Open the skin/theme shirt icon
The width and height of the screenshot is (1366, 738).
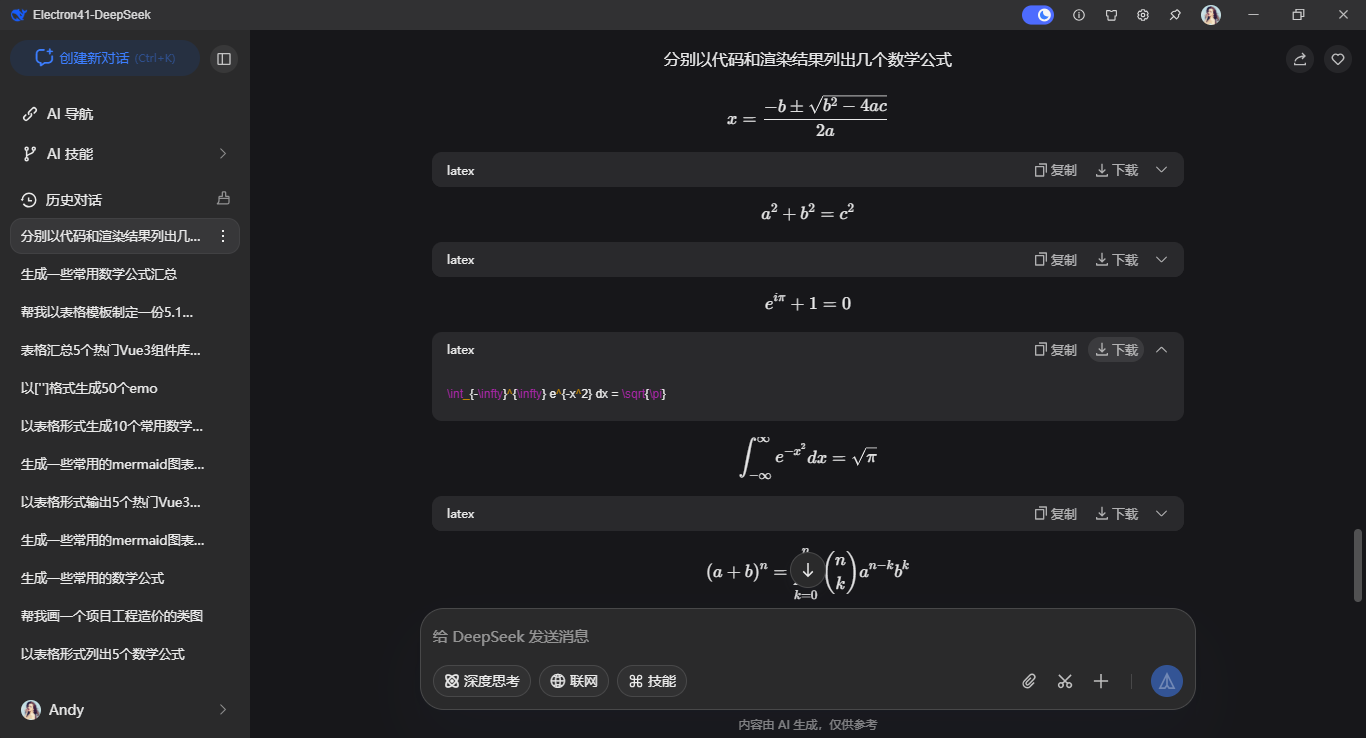[x=1110, y=15]
